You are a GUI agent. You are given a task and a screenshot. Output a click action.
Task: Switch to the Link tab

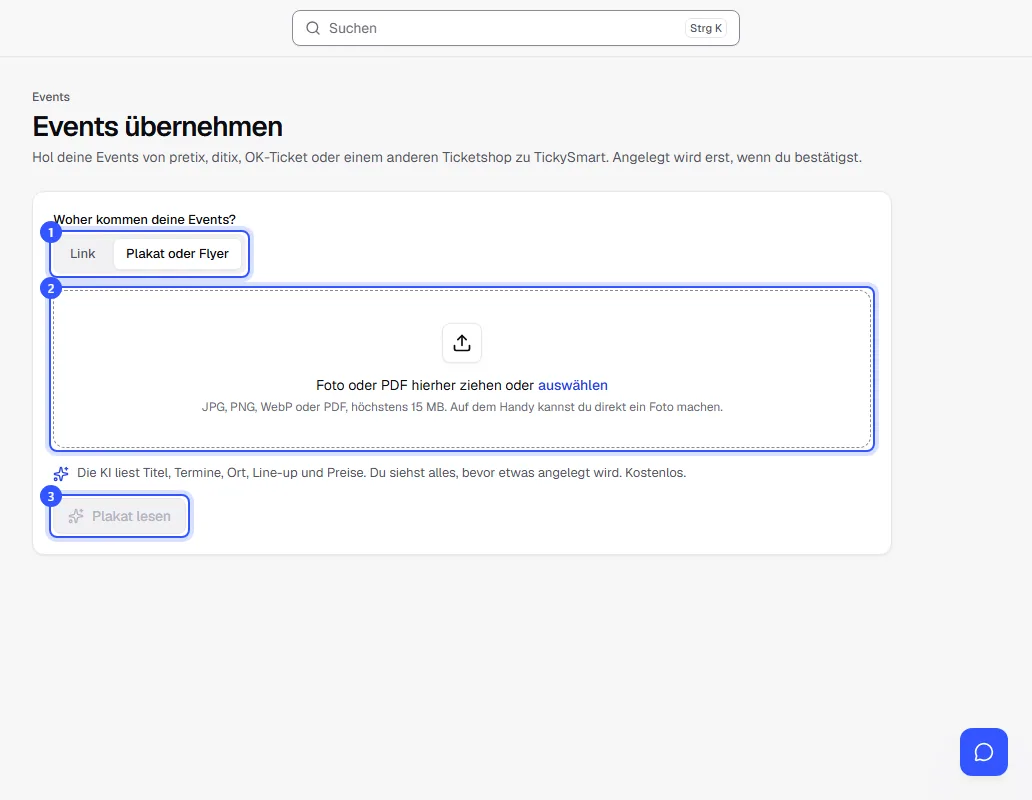tap(83, 254)
